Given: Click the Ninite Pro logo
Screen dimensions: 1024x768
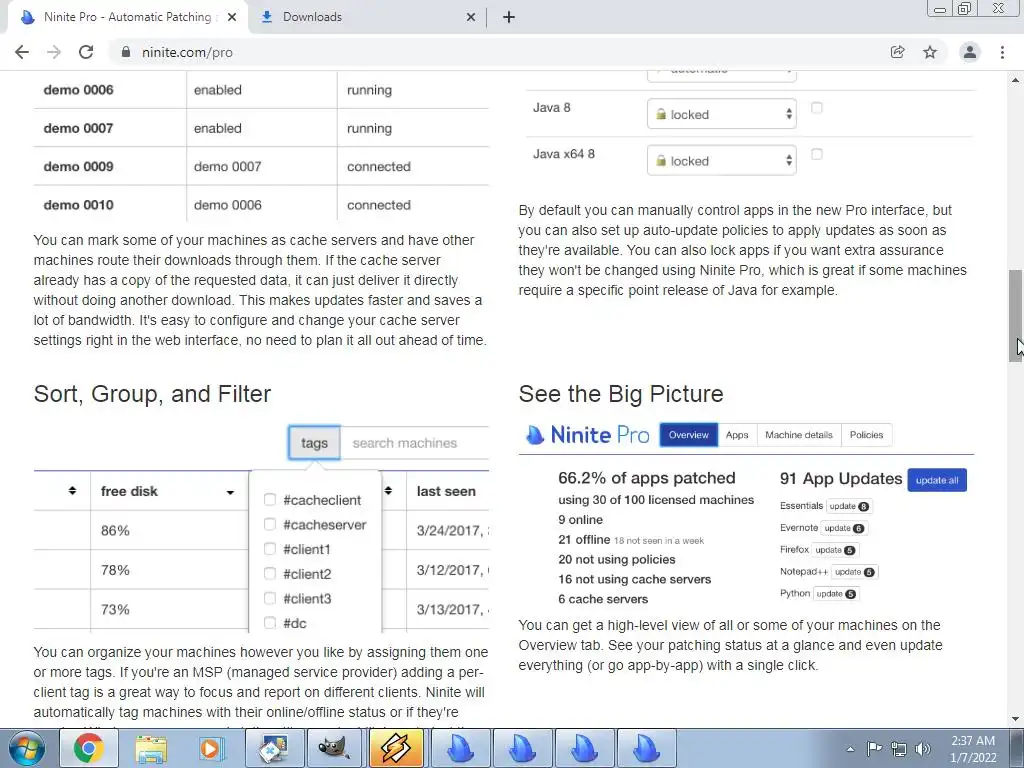Looking at the screenshot, I should [588, 435].
